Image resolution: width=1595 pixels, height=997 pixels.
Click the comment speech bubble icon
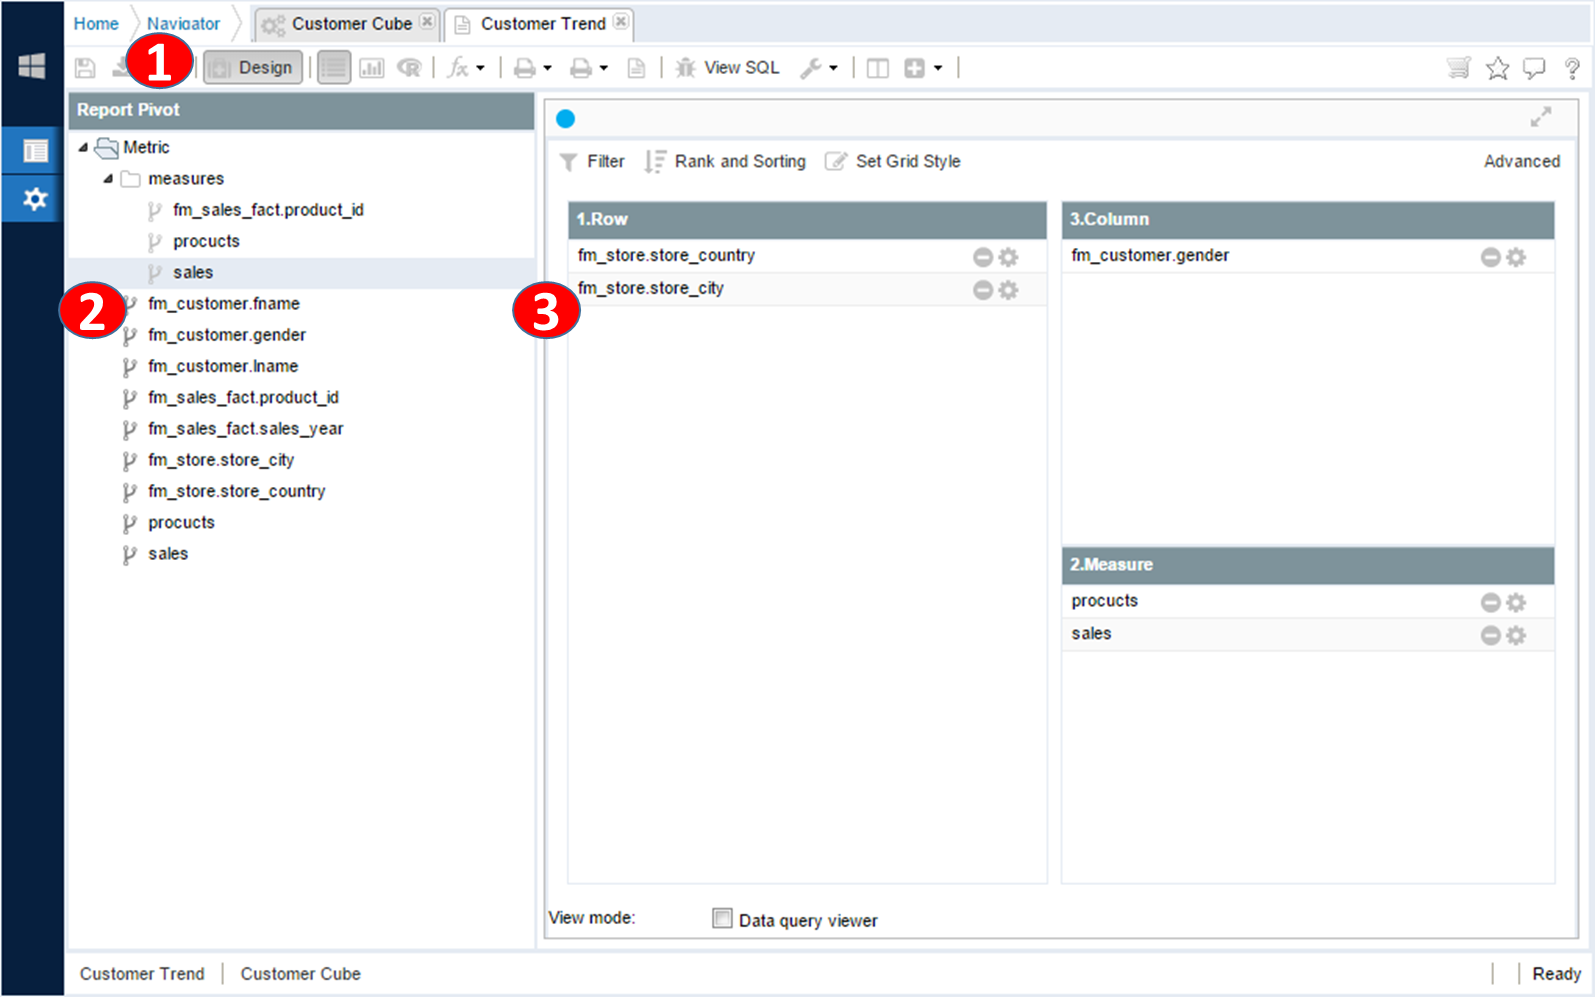pyautogui.click(x=1534, y=68)
